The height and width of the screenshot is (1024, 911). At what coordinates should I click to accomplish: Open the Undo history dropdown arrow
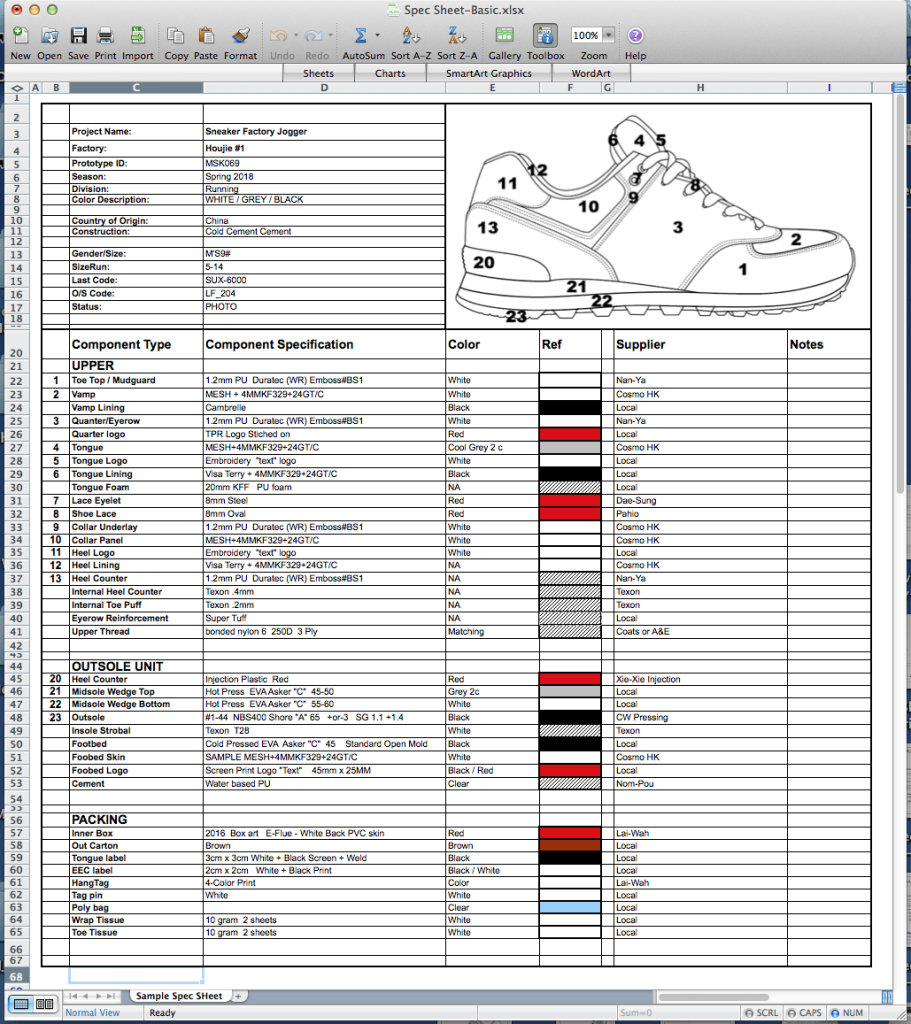pos(295,34)
